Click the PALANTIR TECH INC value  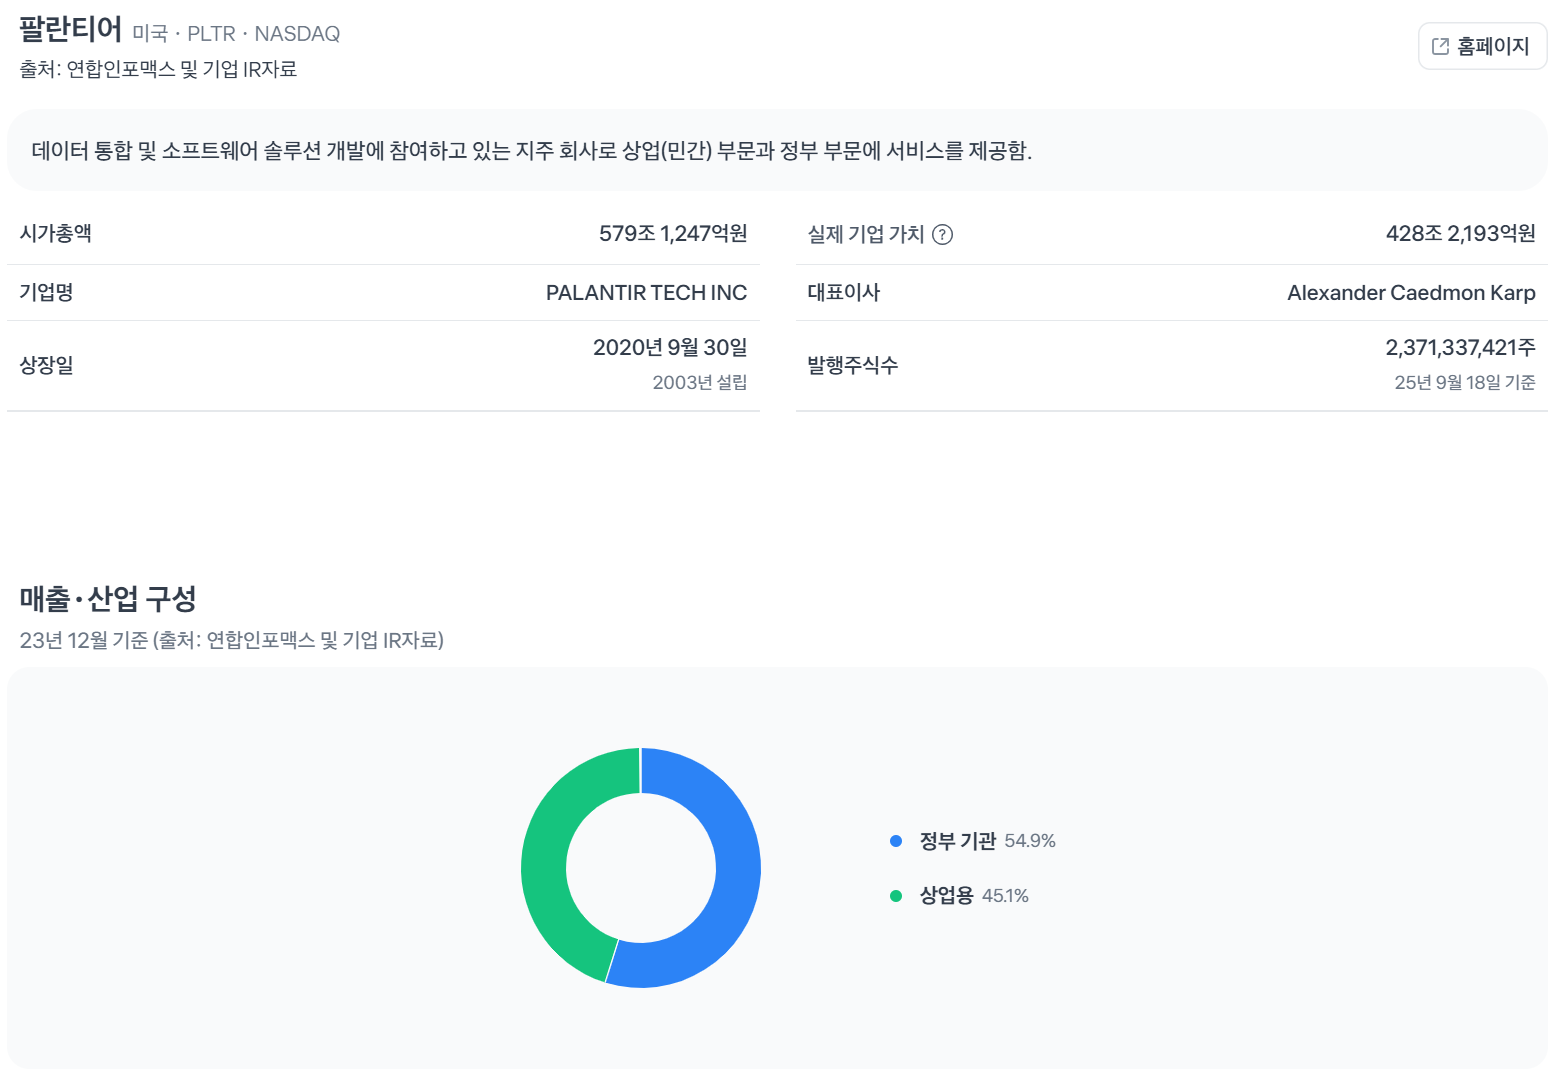click(x=646, y=292)
